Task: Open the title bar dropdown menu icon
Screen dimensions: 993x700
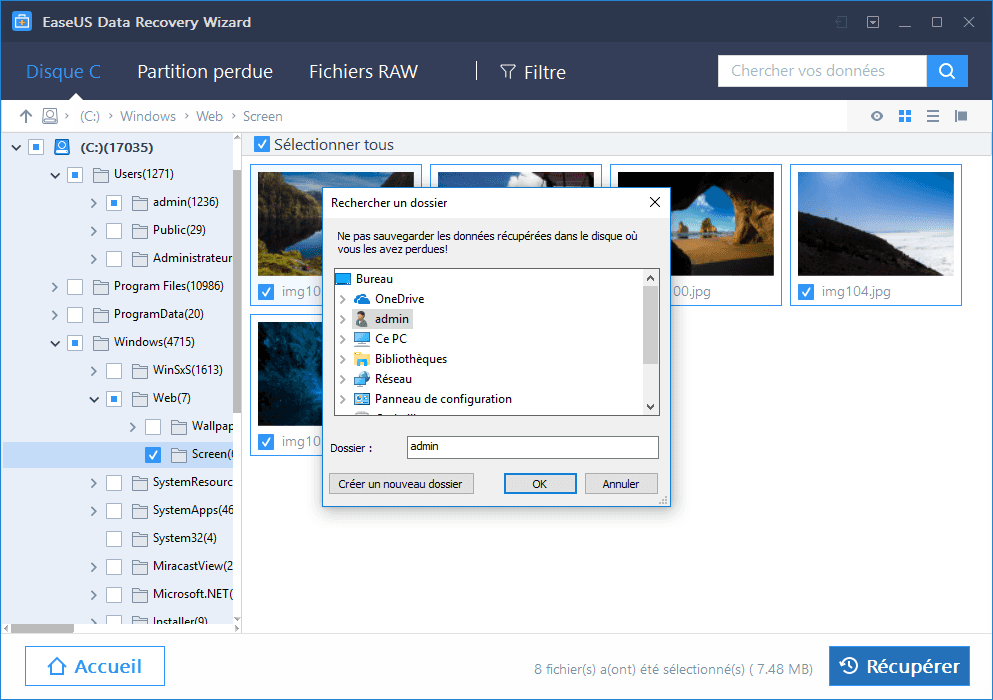Action: point(873,22)
